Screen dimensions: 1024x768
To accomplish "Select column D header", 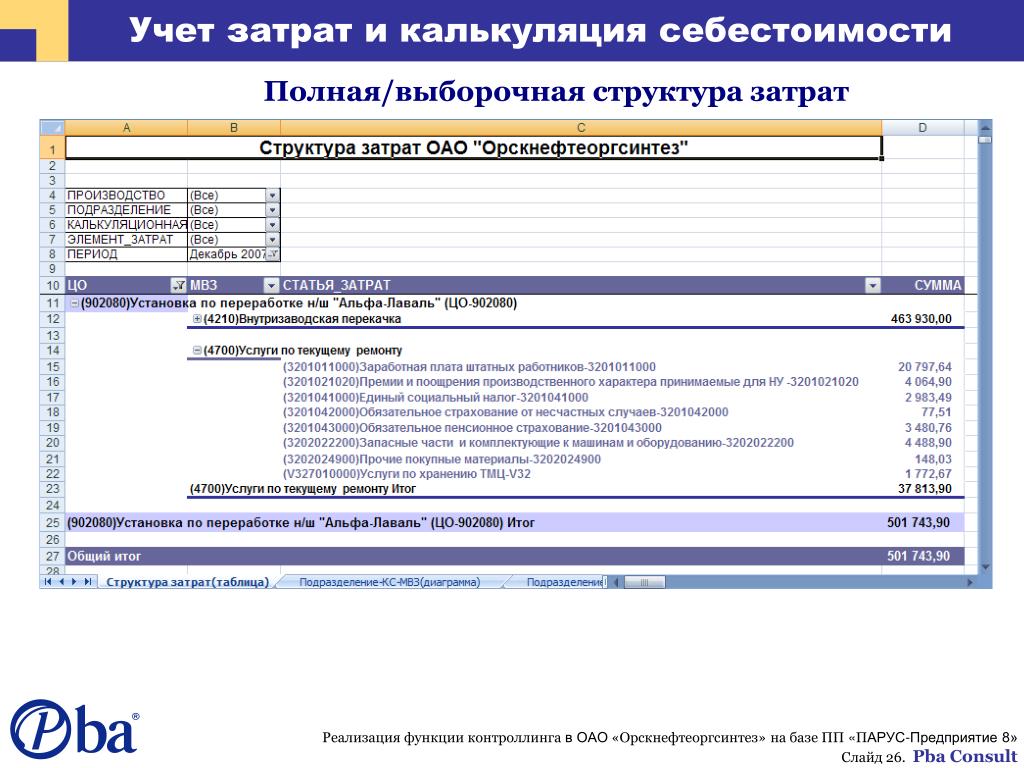I will [922, 127].
